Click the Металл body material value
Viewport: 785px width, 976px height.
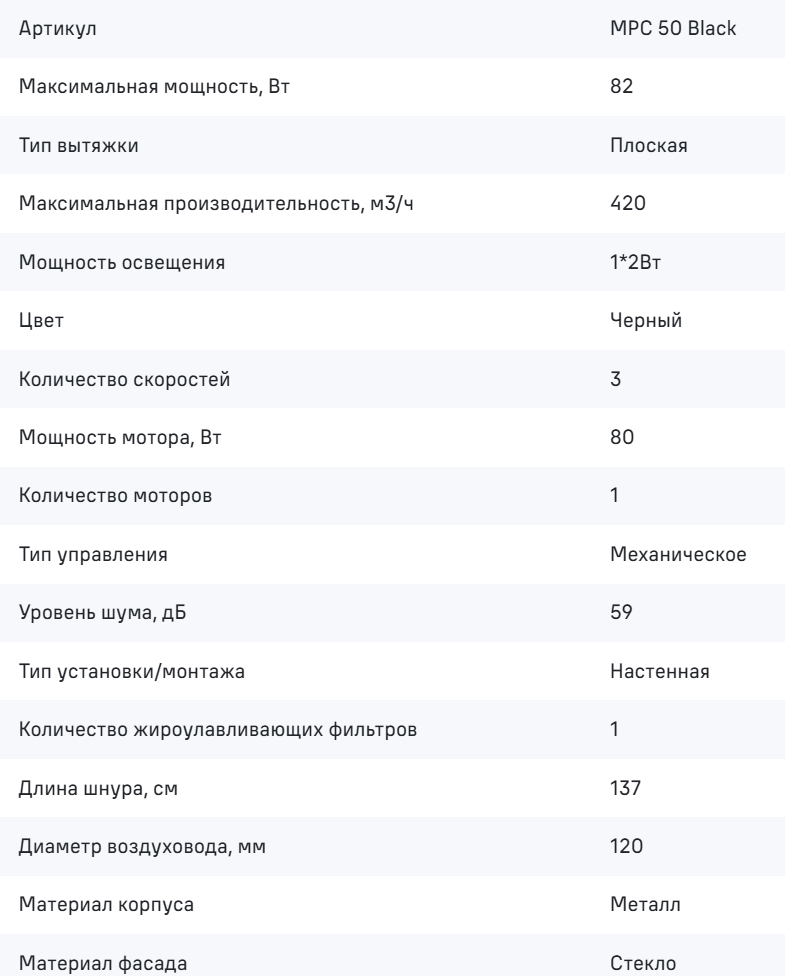(x=646, y=904)
